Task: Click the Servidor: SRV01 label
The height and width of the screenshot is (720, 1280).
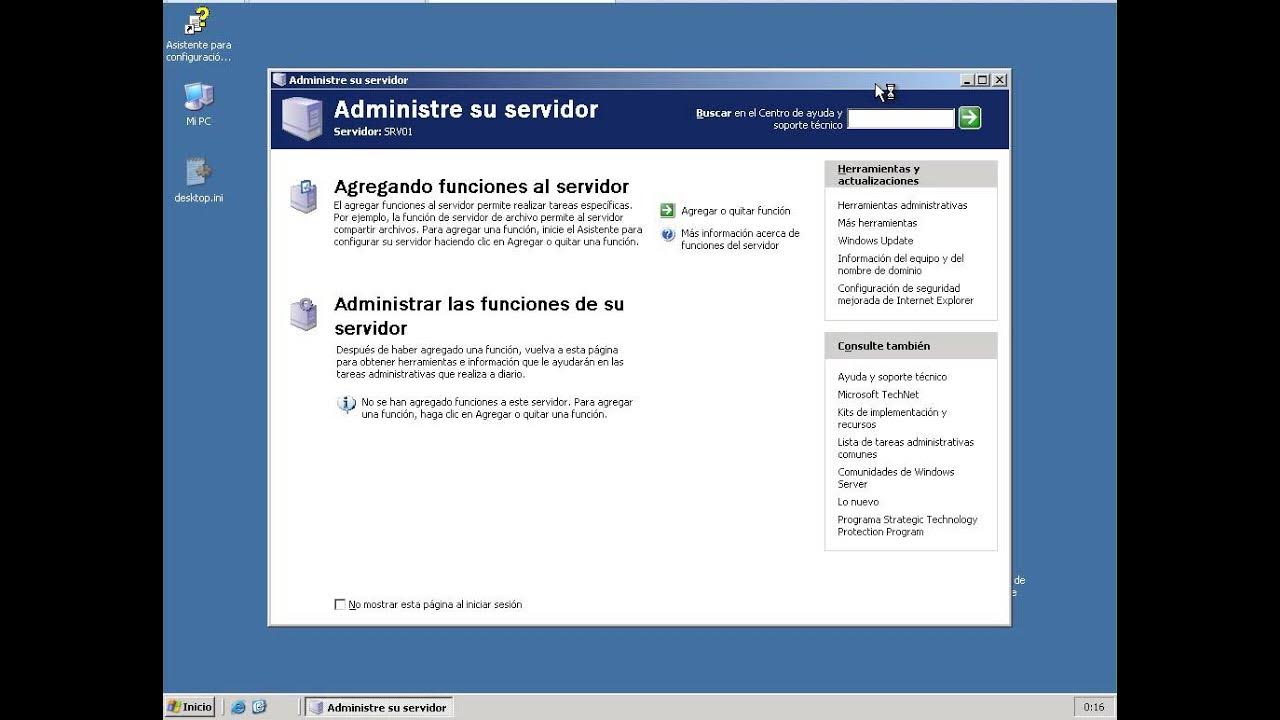Action: click(373, 132)
